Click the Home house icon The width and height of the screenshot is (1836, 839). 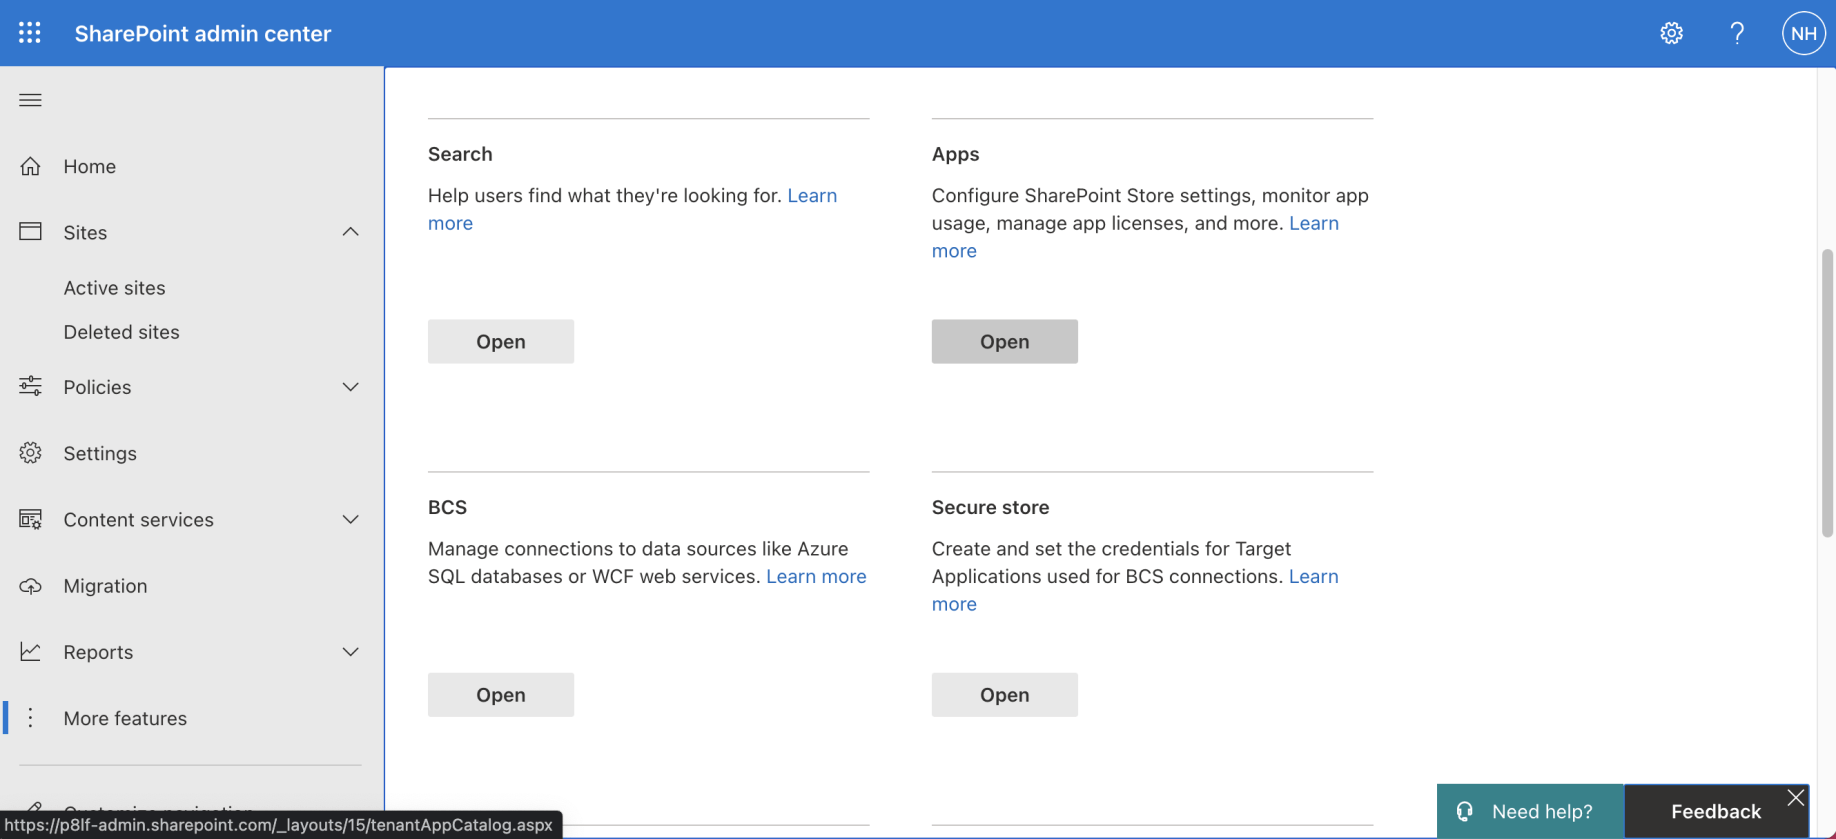[x=30, y=166]
